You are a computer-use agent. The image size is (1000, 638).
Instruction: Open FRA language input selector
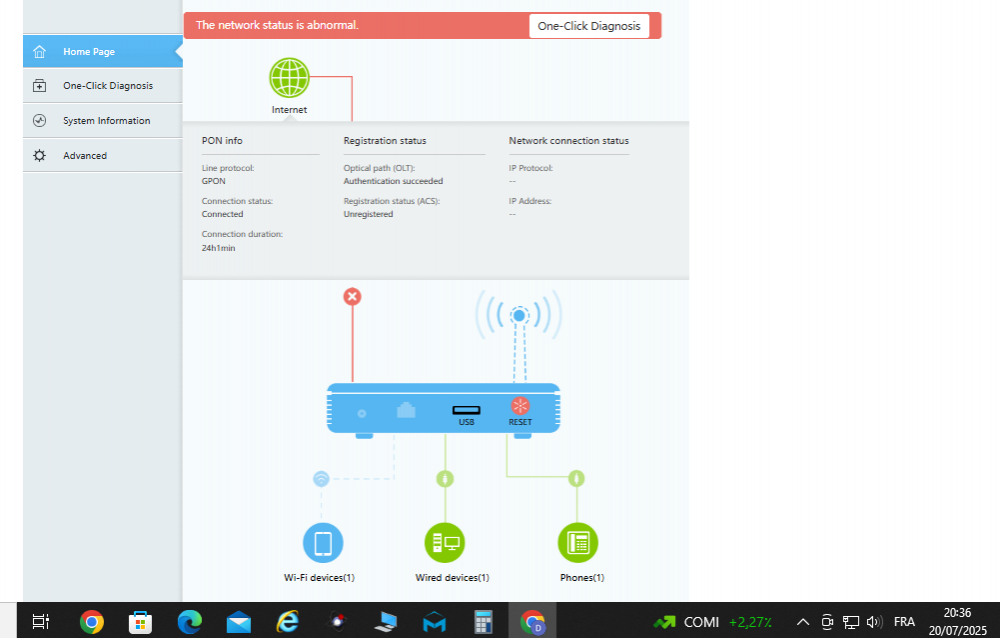pyautogui.click(x=904, y=622)
